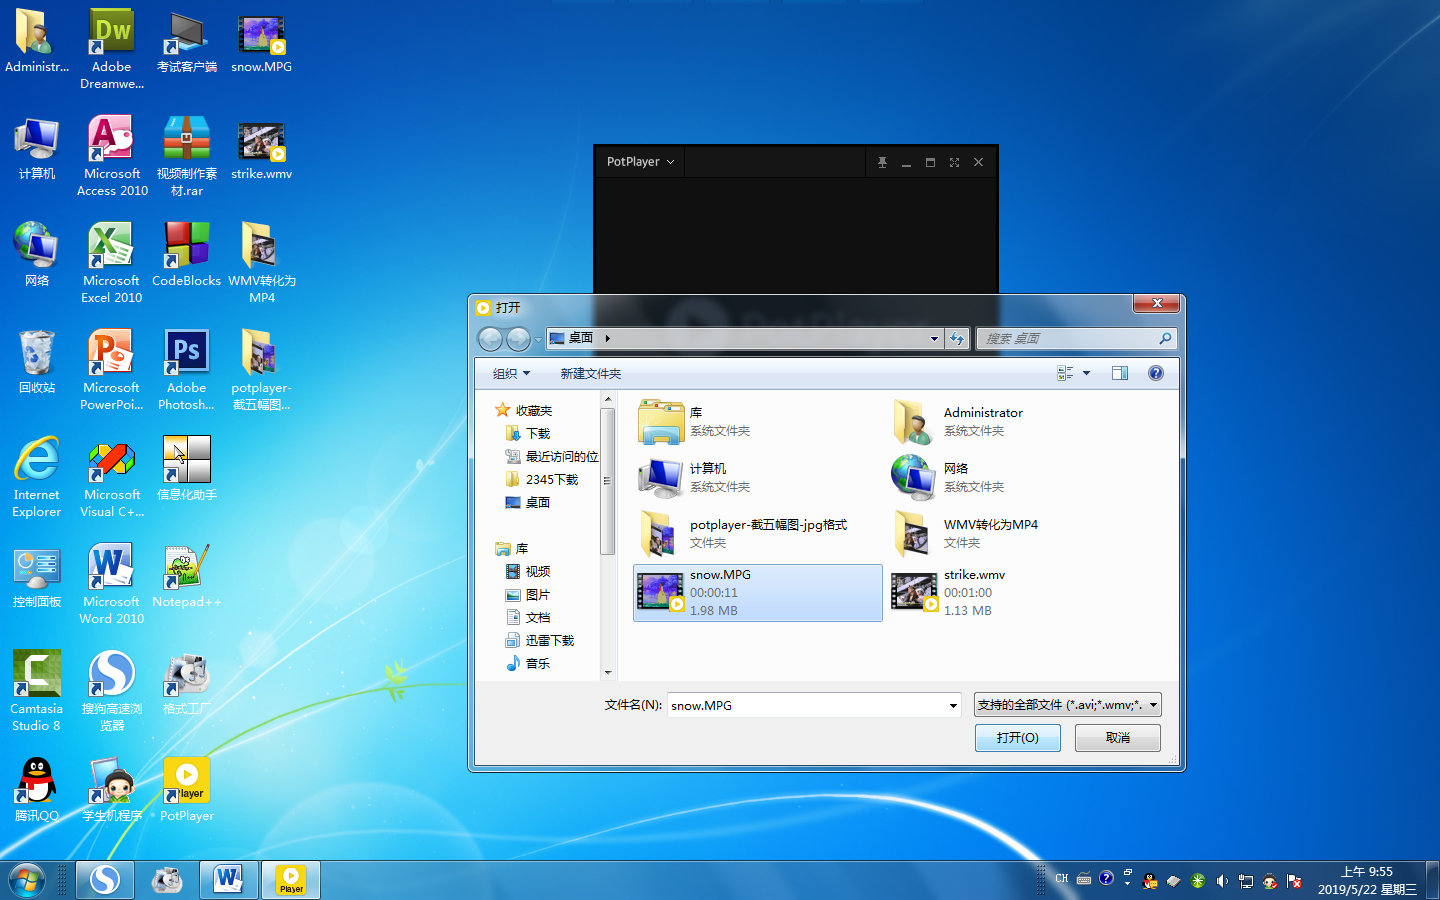1440x900 pixels.
Task: Open the 搜狗高速浏览器 desktop shortcut
Action: pyautogui.click(x=112, y=691)
